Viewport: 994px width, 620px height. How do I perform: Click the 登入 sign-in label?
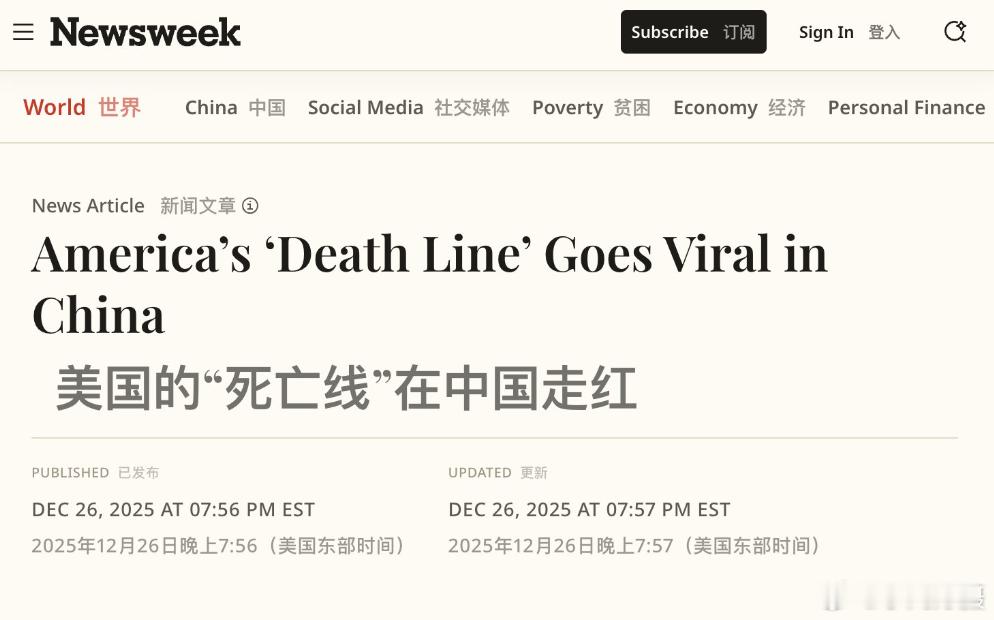883,33
